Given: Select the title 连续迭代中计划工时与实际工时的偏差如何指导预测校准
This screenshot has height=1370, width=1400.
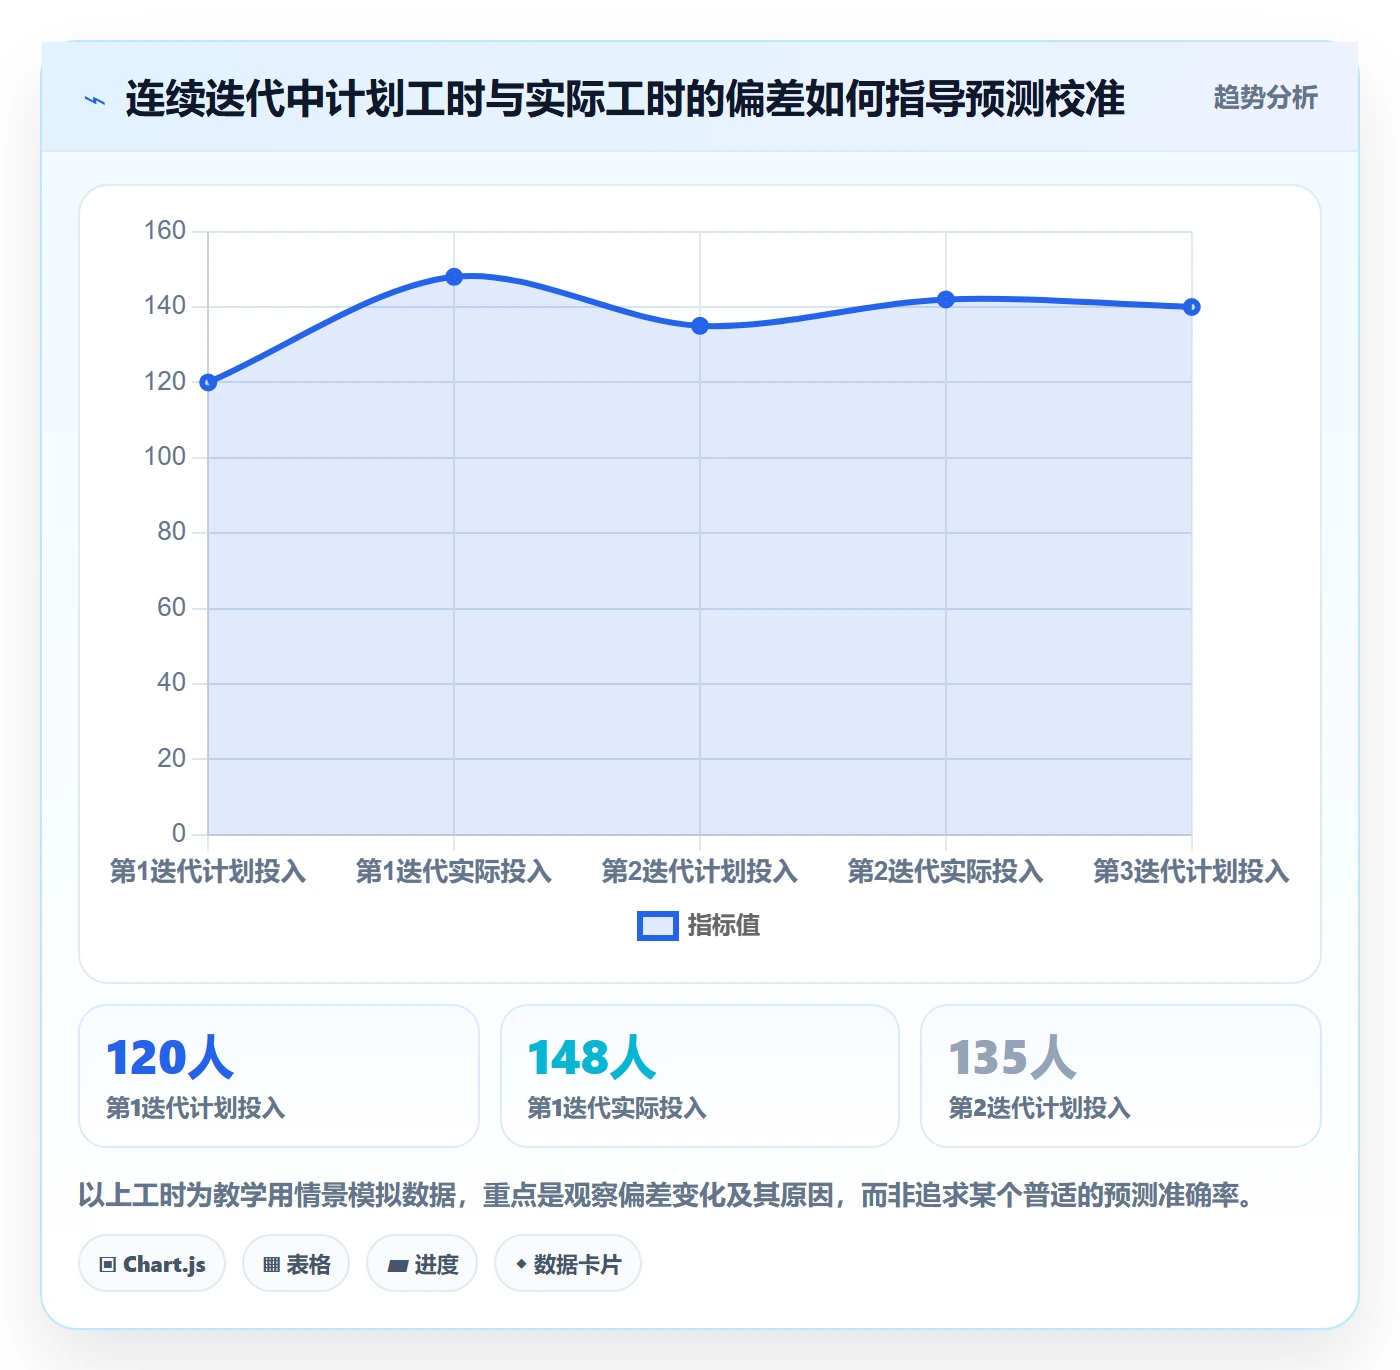Looking at the screenshot, I should (x=625, y=99).
